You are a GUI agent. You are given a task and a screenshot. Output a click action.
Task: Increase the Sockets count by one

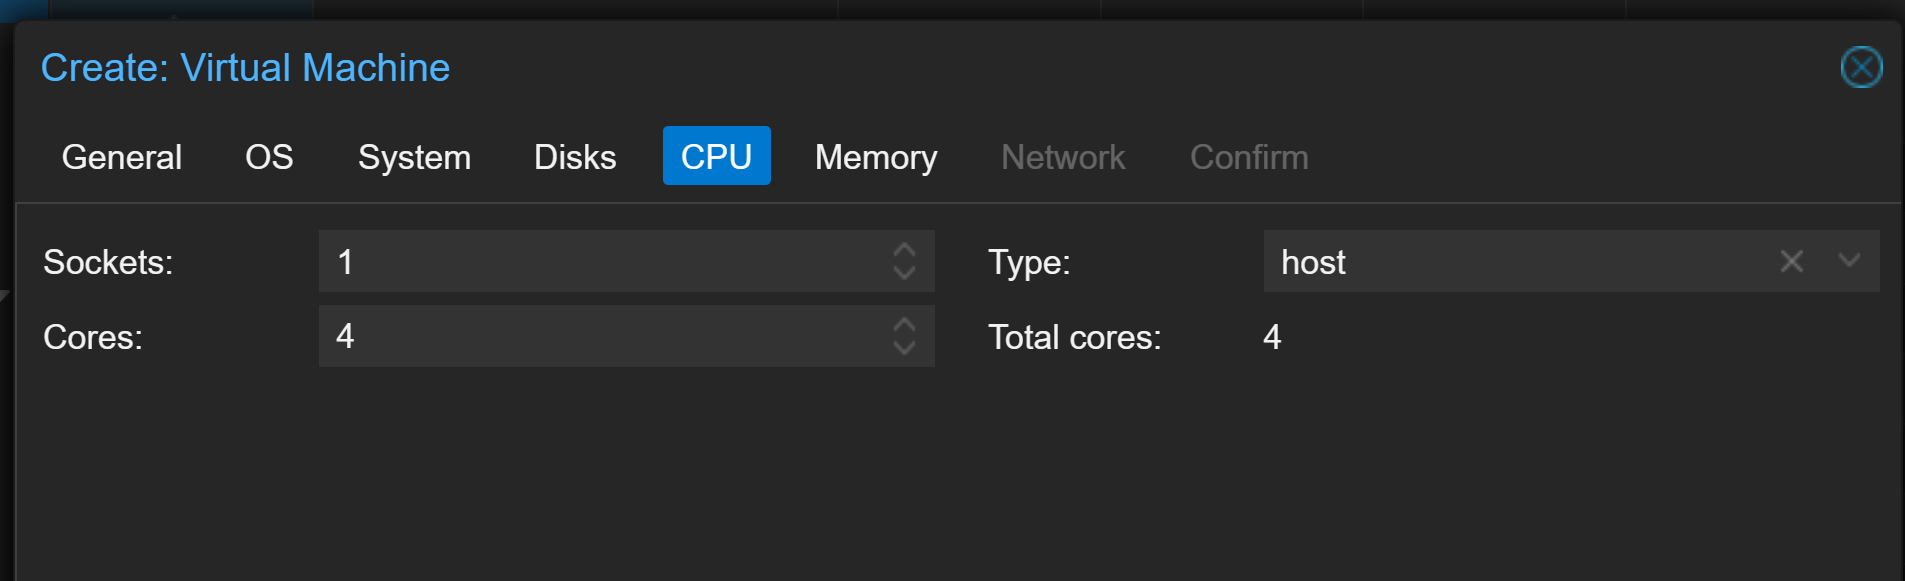904,249
